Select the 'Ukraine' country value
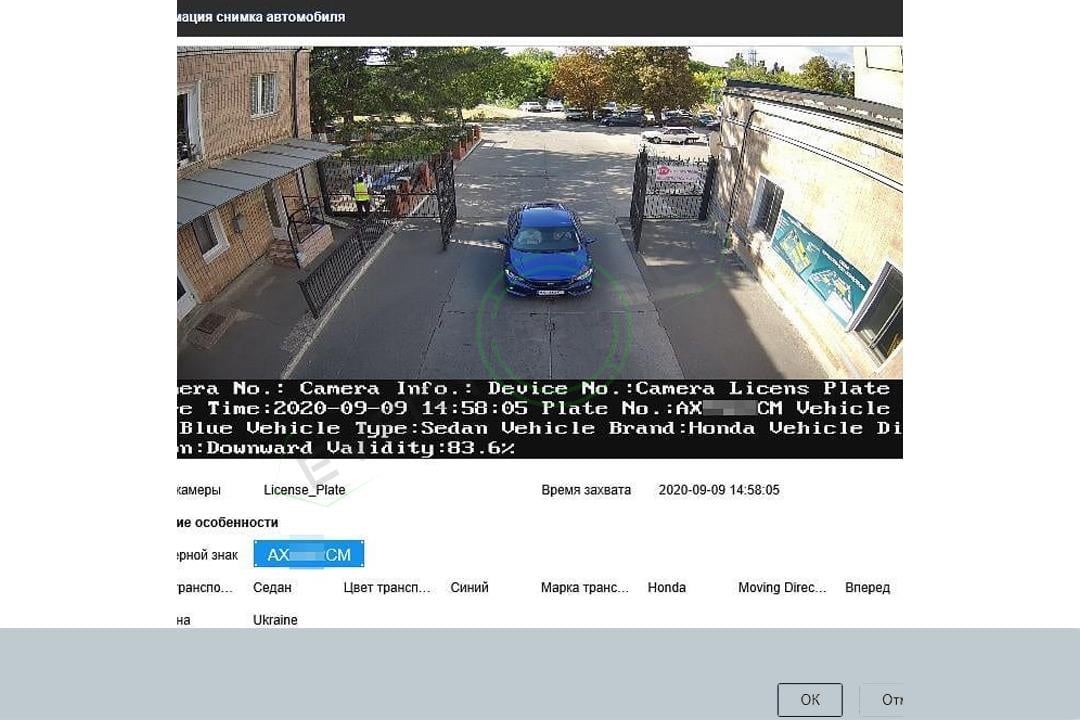 coord(275,620)
